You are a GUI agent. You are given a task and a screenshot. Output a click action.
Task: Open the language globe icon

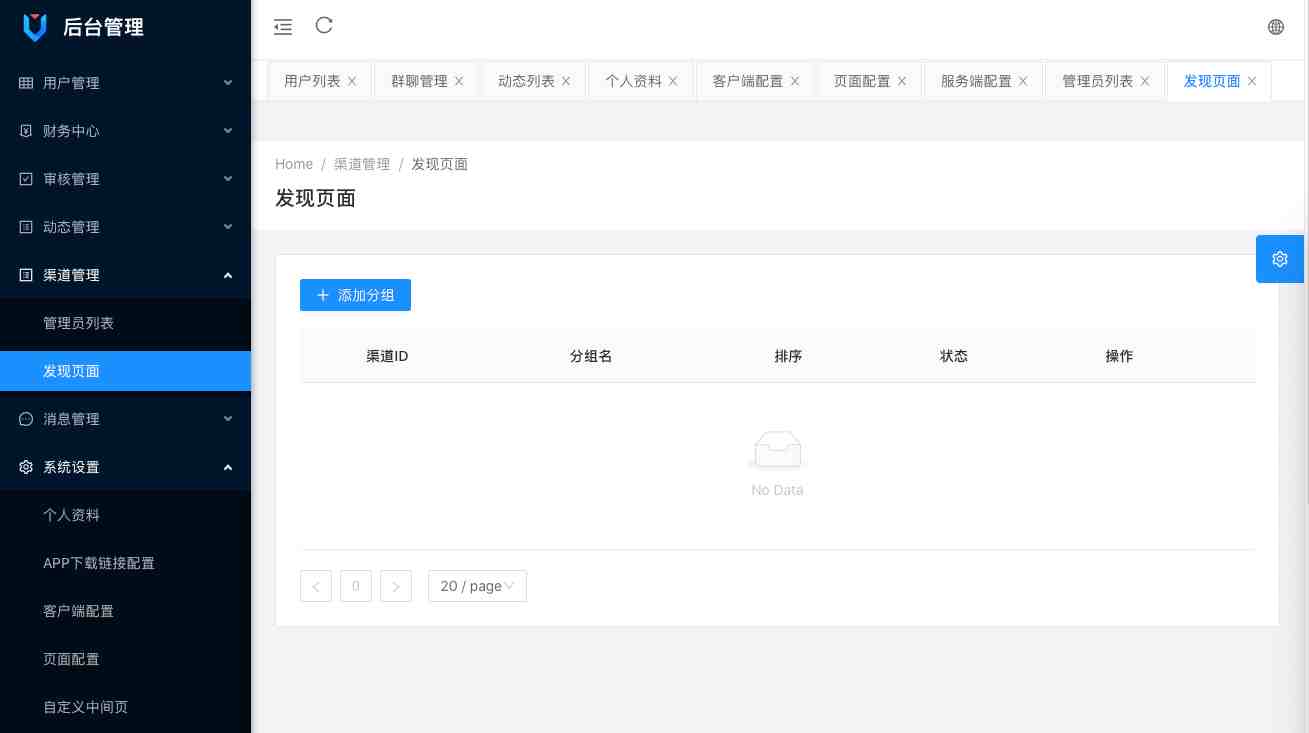[x=1276, y=27]
